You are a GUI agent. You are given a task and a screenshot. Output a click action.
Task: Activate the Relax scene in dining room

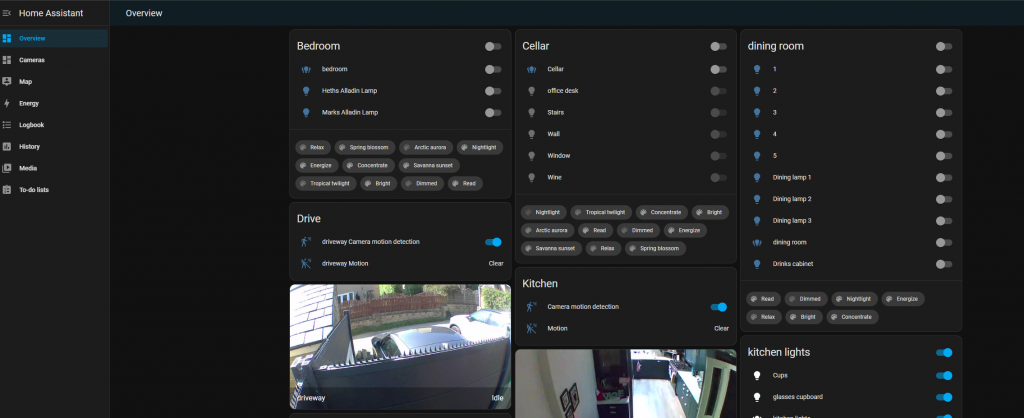click(764, 317)
